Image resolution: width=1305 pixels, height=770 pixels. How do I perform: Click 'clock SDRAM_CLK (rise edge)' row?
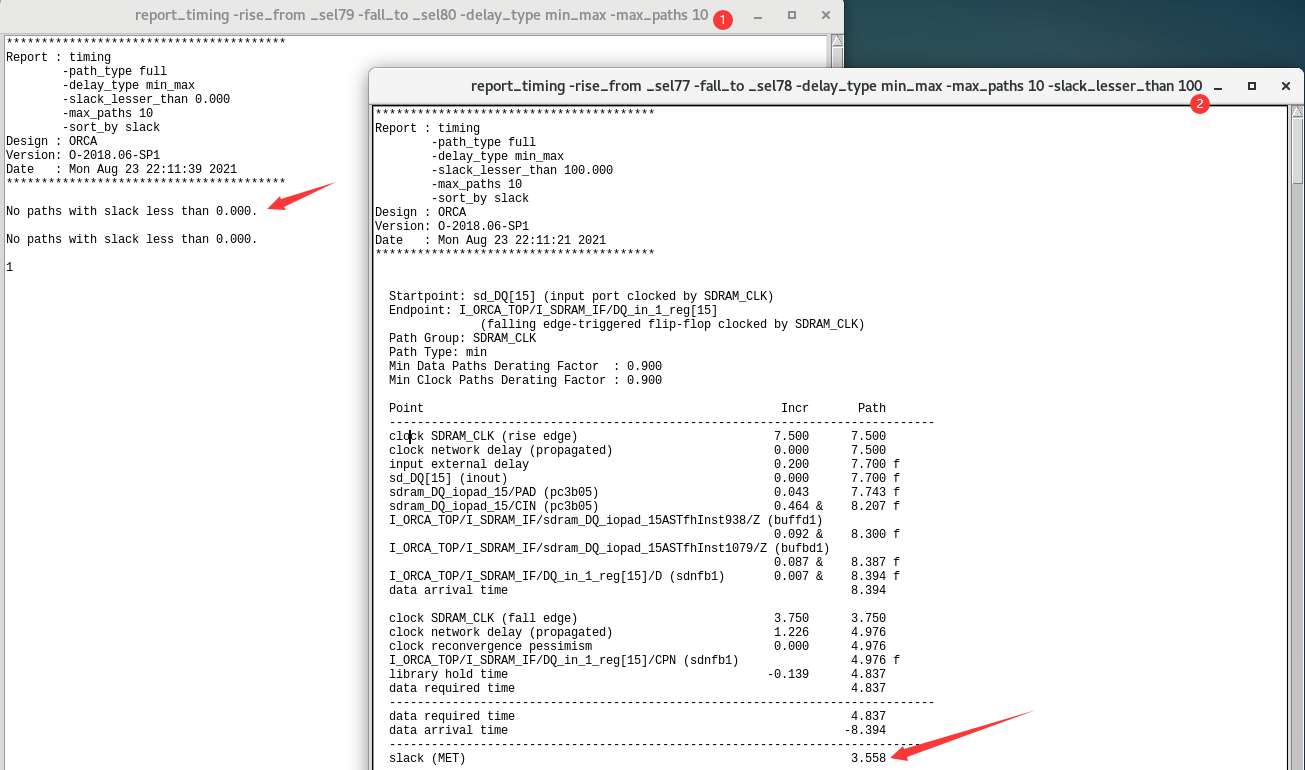click(x=637, y=436)
